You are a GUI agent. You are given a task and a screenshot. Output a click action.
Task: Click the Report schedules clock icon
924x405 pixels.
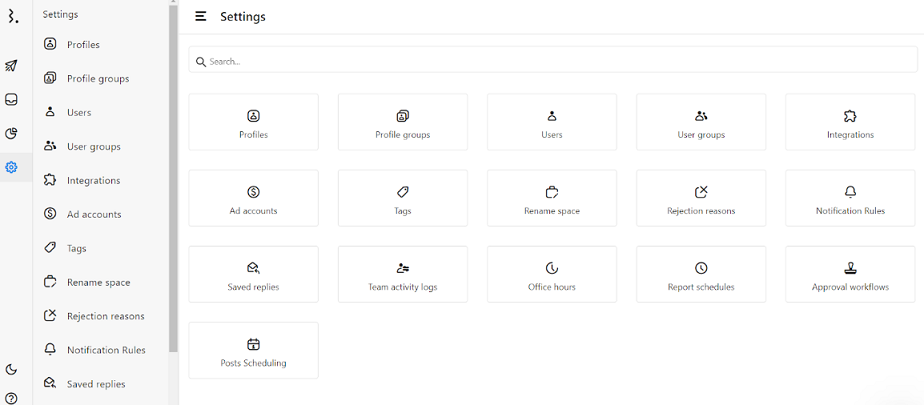click(x=701, y=268)
